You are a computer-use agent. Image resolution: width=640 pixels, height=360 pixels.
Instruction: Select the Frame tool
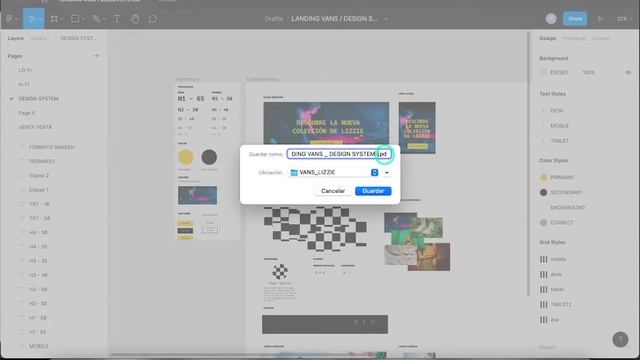[x=54, y=19]
